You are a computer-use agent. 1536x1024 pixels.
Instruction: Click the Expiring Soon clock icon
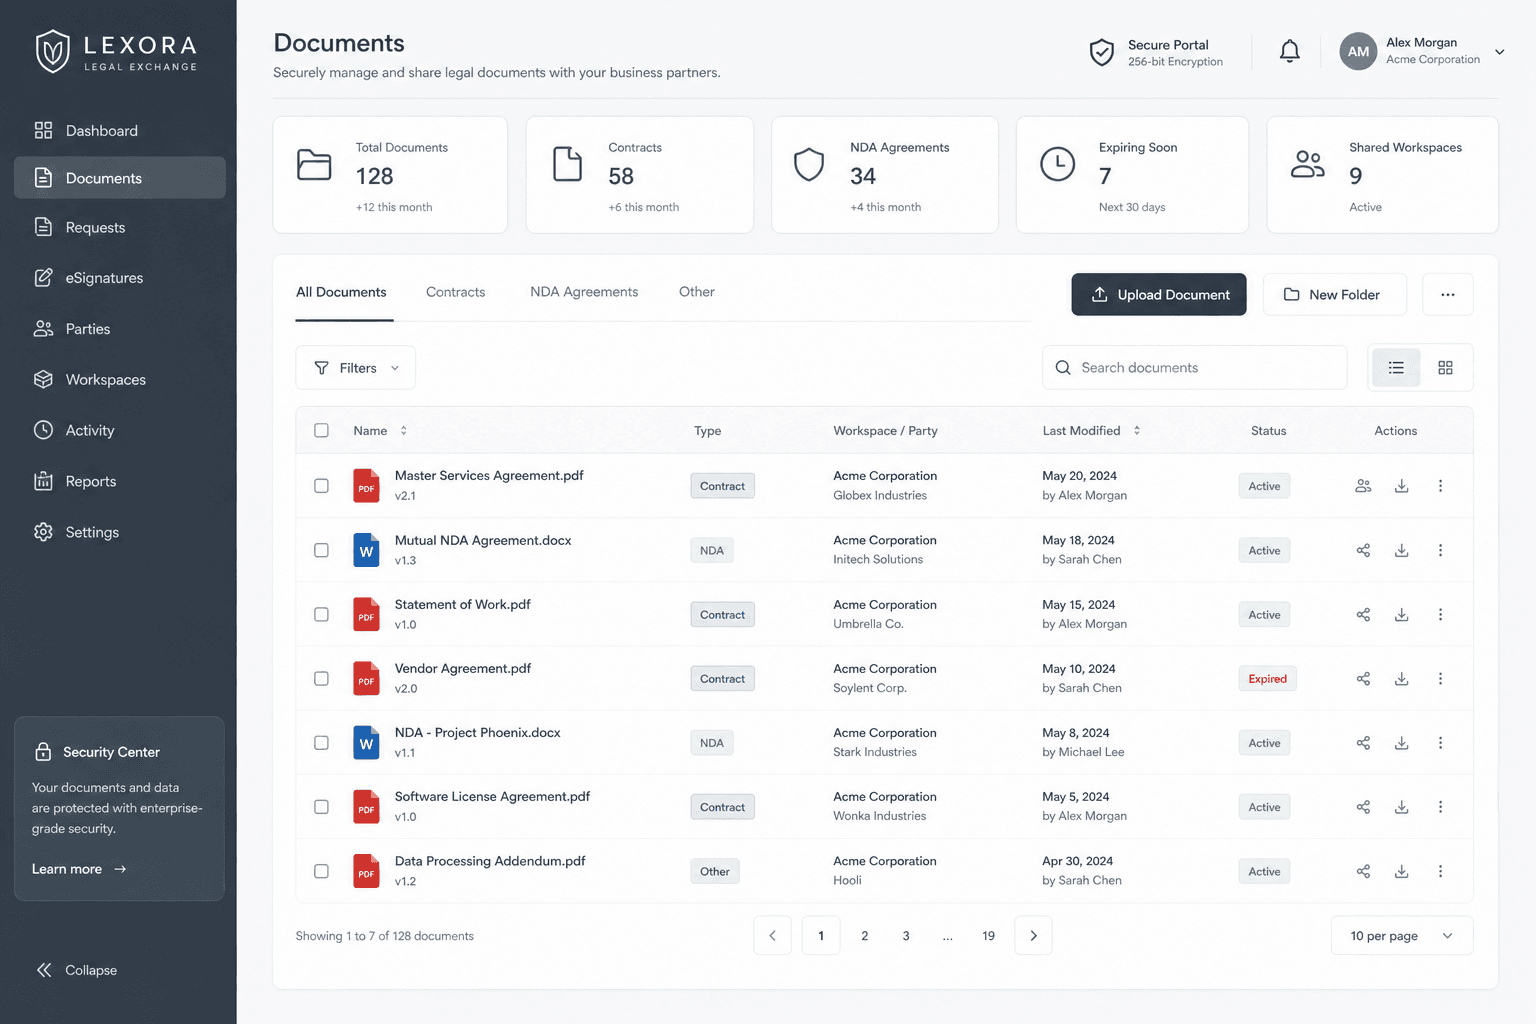click(1057, 164)
